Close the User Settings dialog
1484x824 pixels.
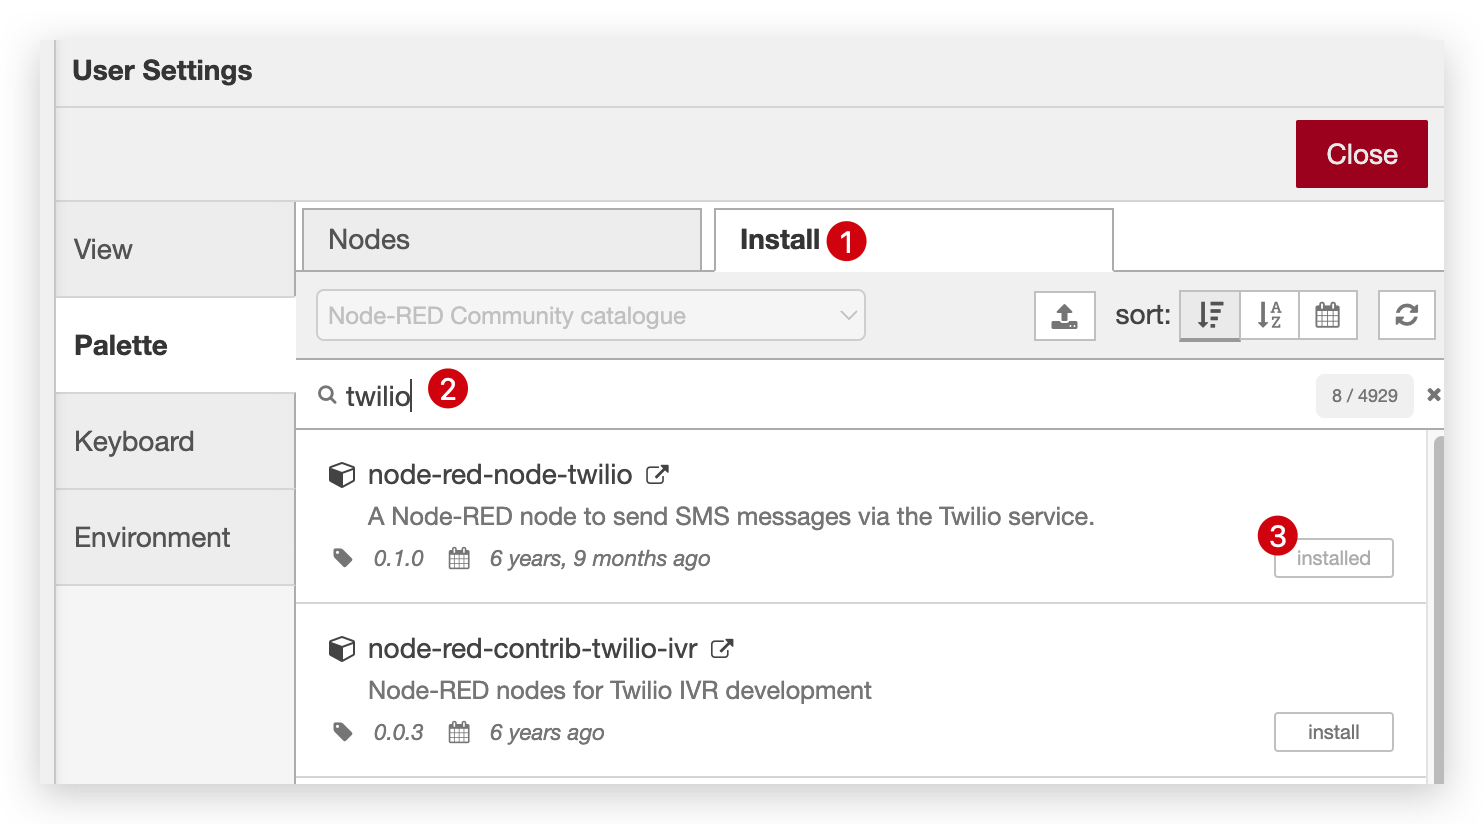(1362, 154)
